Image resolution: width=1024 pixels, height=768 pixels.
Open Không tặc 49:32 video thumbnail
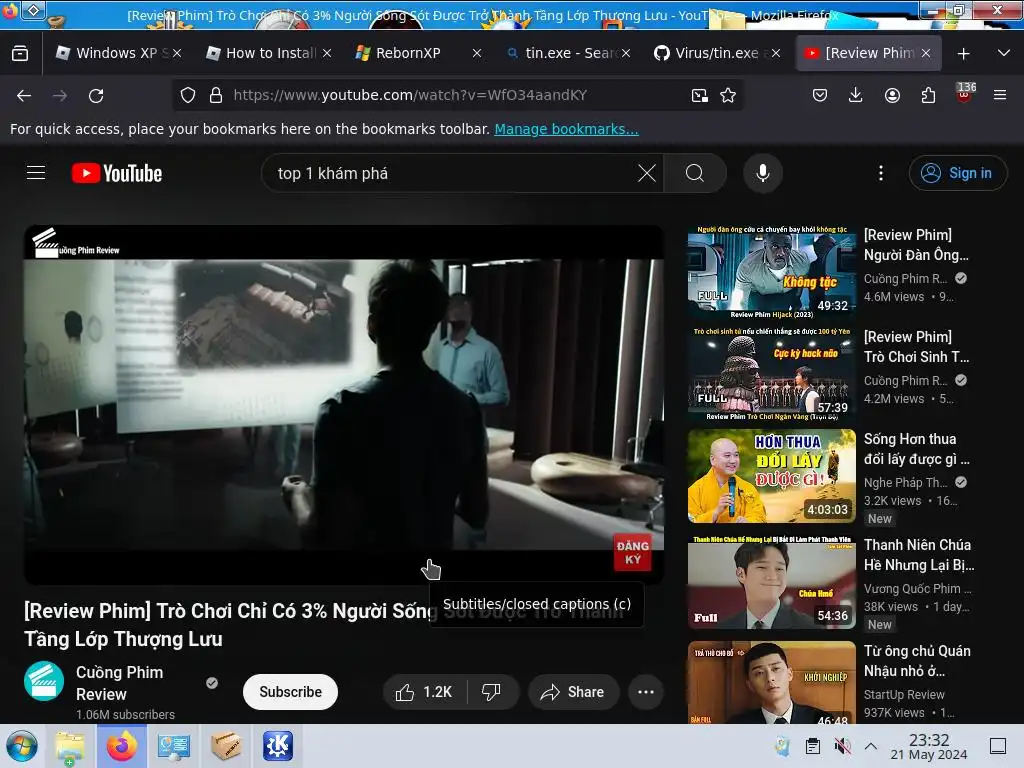coord(771,272)
